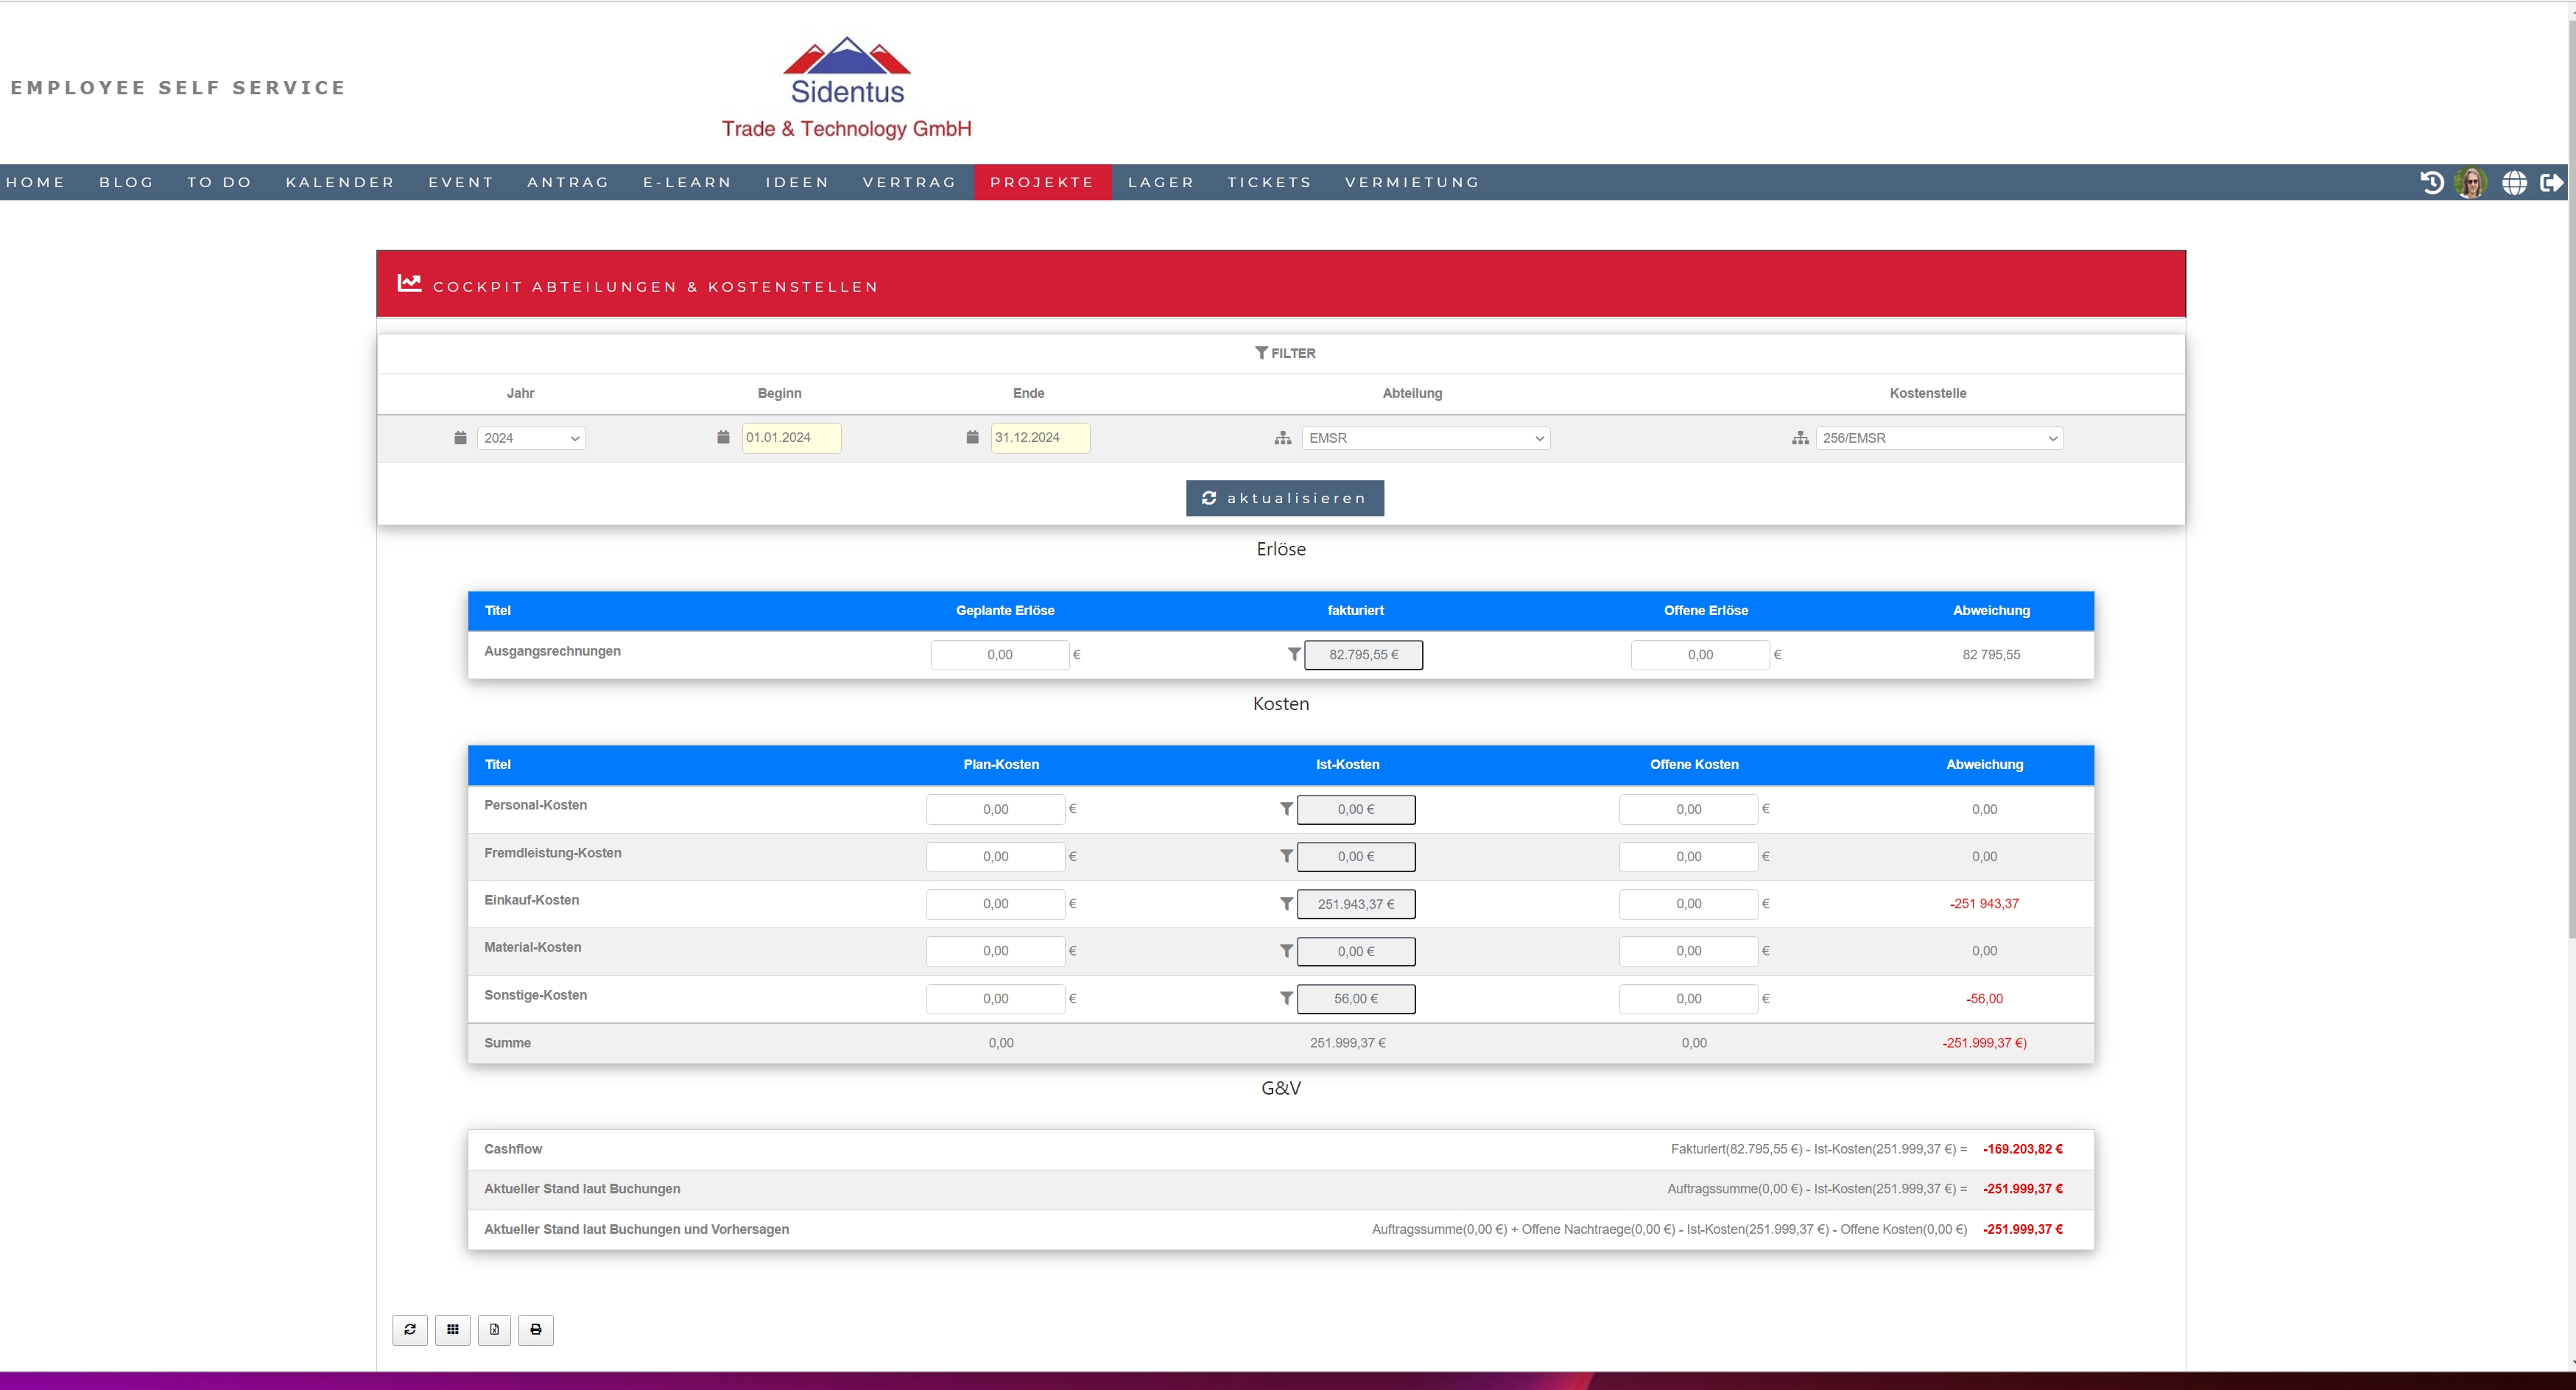Open the language globe icon
Screen dimensions: 2576x1390
tap(2514, 182)
